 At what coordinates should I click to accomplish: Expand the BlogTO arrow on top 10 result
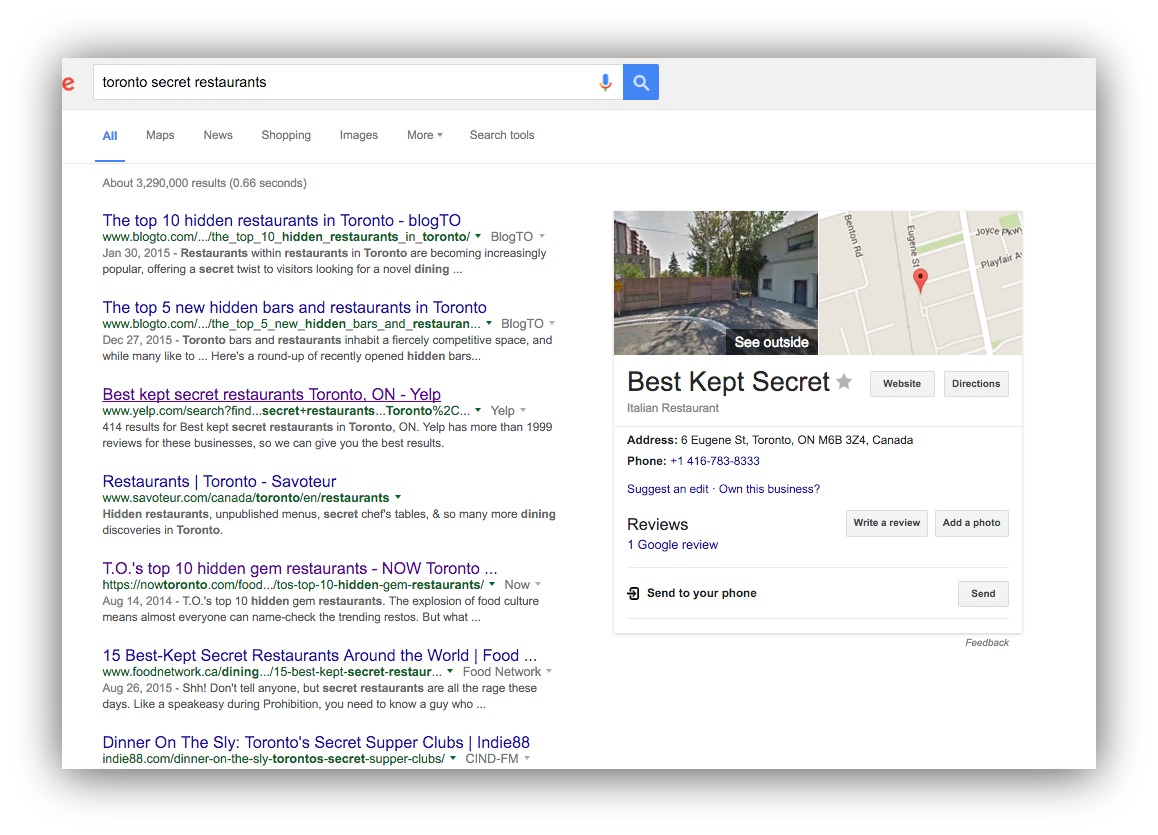coord(542,236)
